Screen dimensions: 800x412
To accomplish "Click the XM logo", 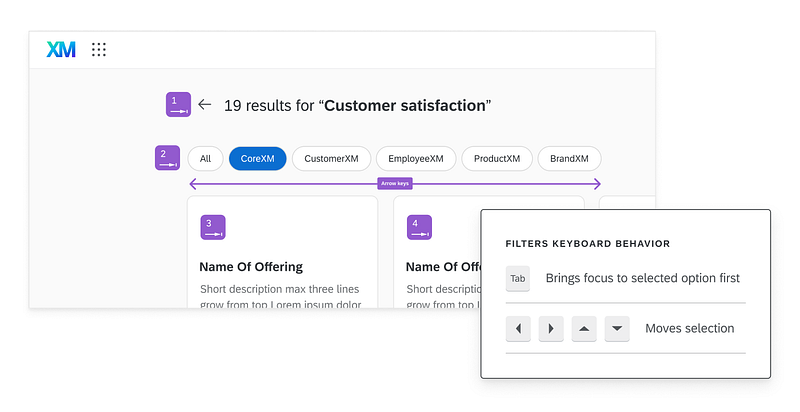I will coord(61,50).
